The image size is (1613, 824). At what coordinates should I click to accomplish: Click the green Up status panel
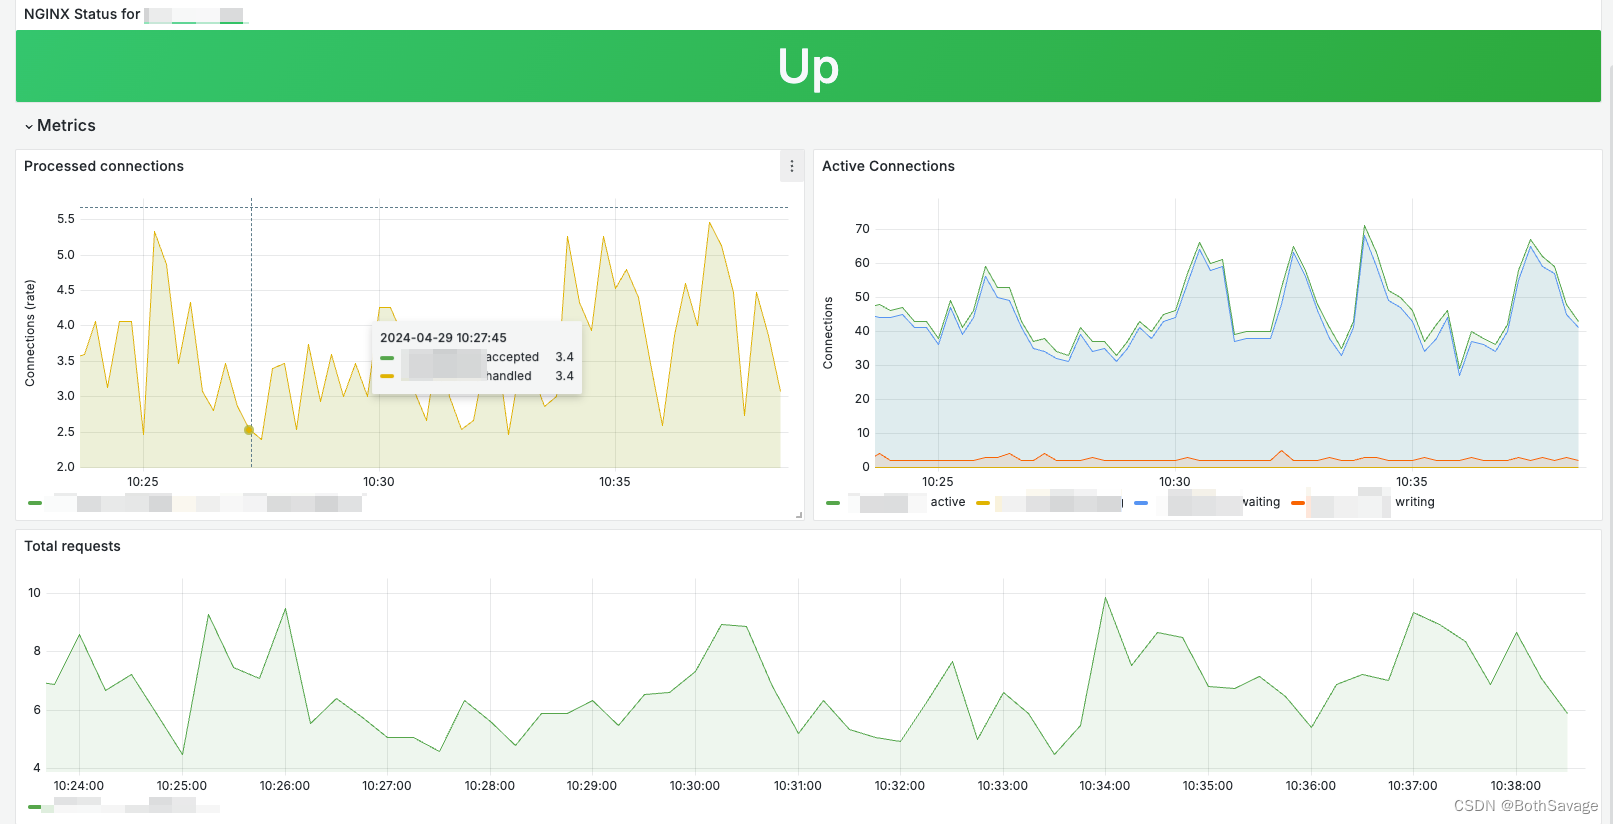[808, 66]
